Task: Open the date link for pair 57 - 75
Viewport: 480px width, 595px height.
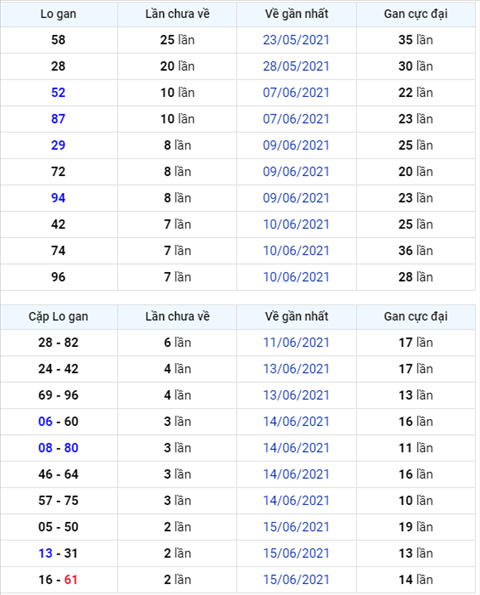Action: 296,501
